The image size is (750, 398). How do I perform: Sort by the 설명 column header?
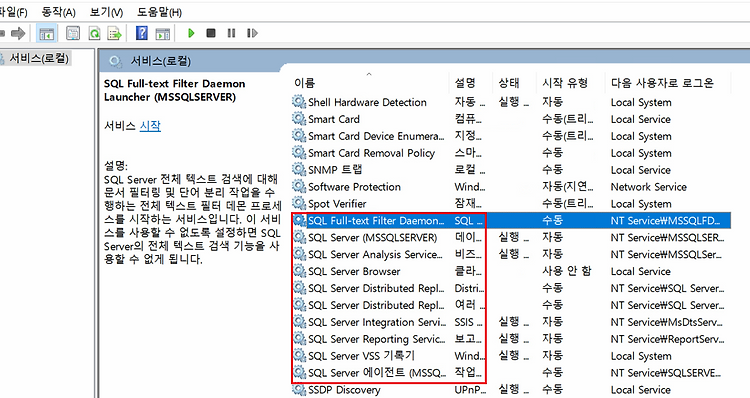click(x=465, y=83)
